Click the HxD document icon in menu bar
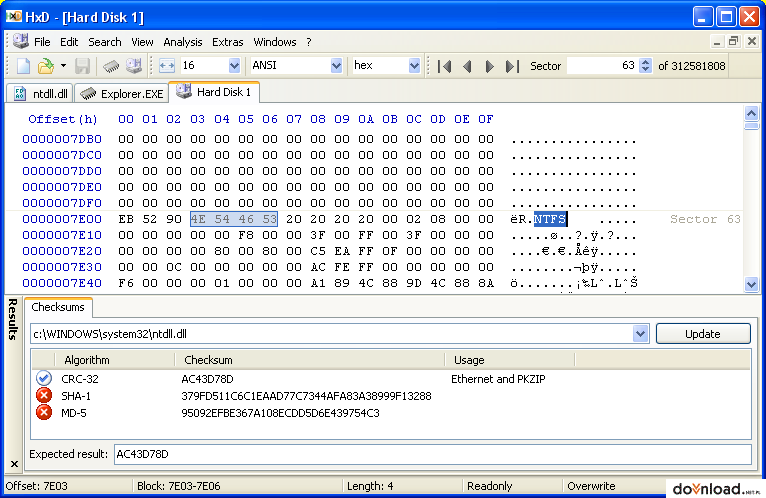The height and width of the screenshot is (498, 766). point(21,41)
